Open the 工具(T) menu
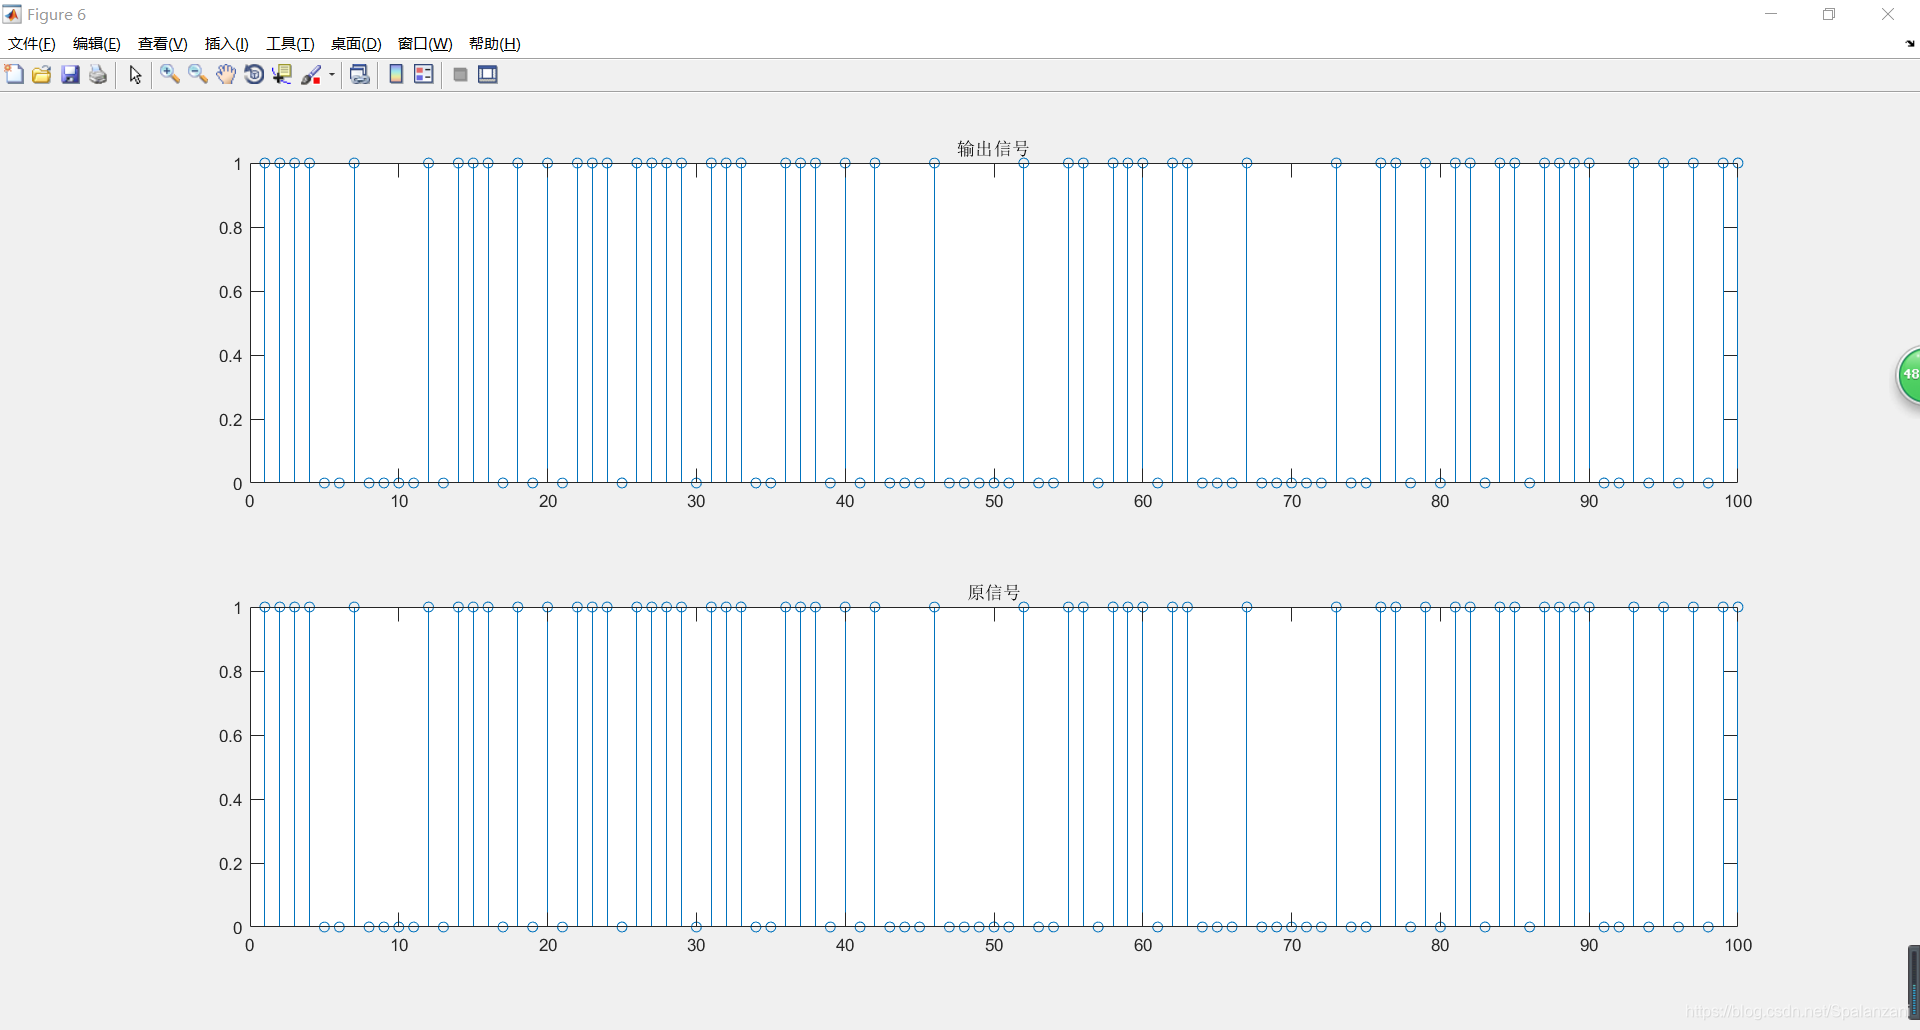Screen dimensions: 1920x1030 290,44
